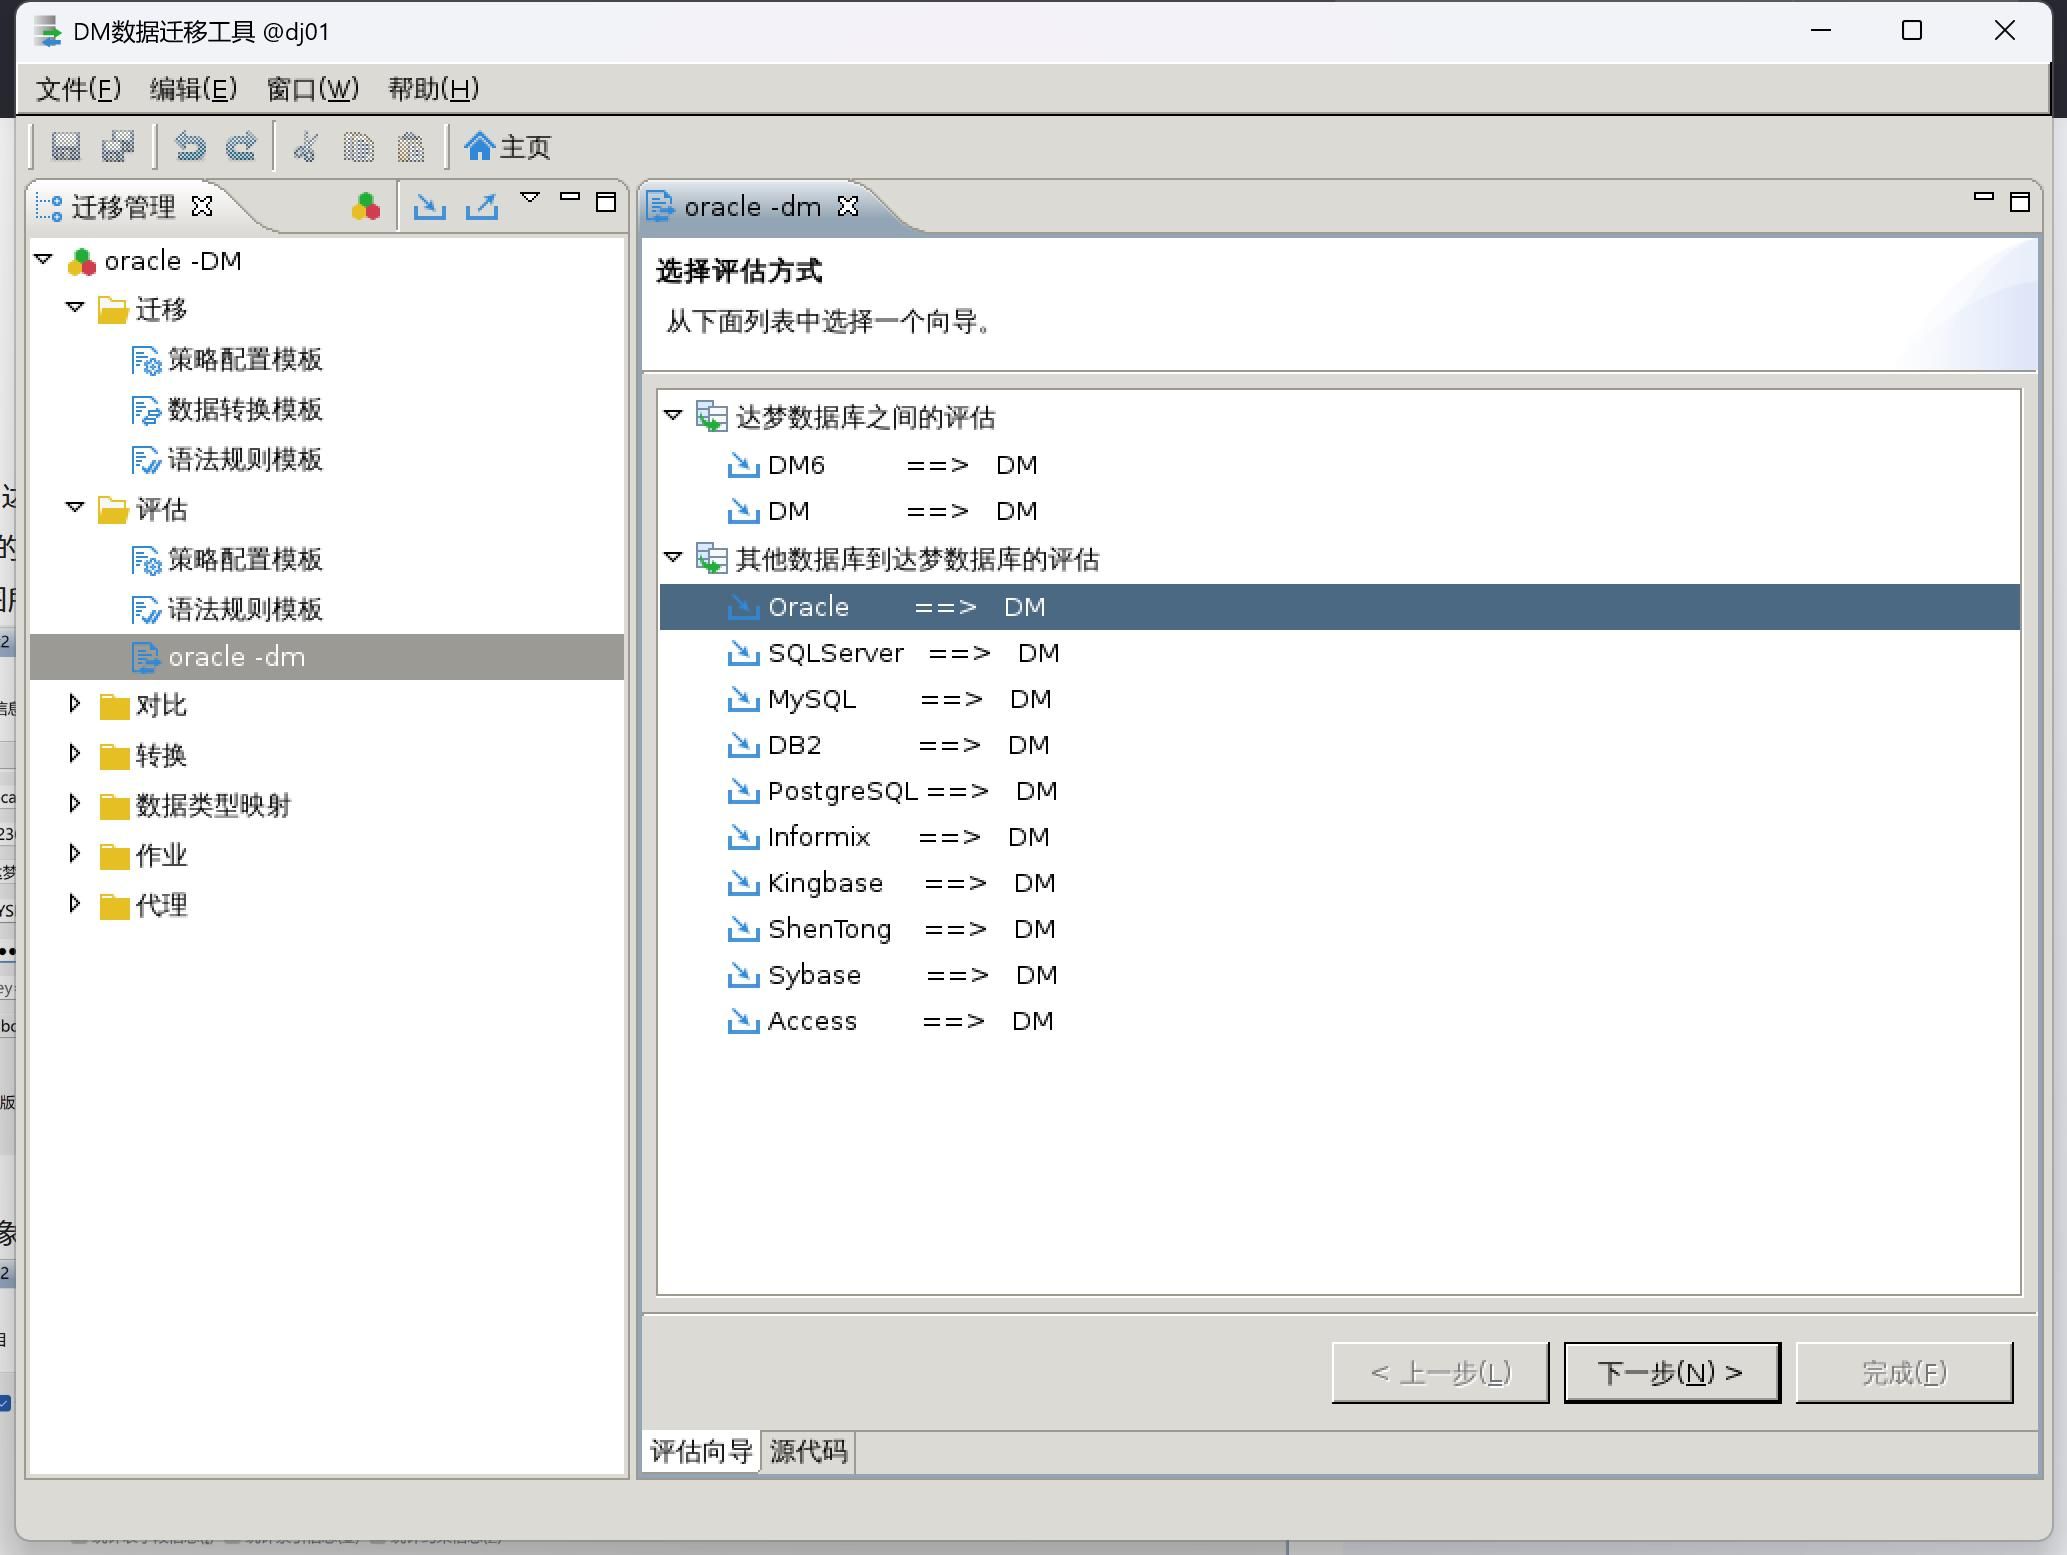Collapse 达梦数据库之间的评估 group
Screen dimensions: 2067x1555
tap(673, 415)
